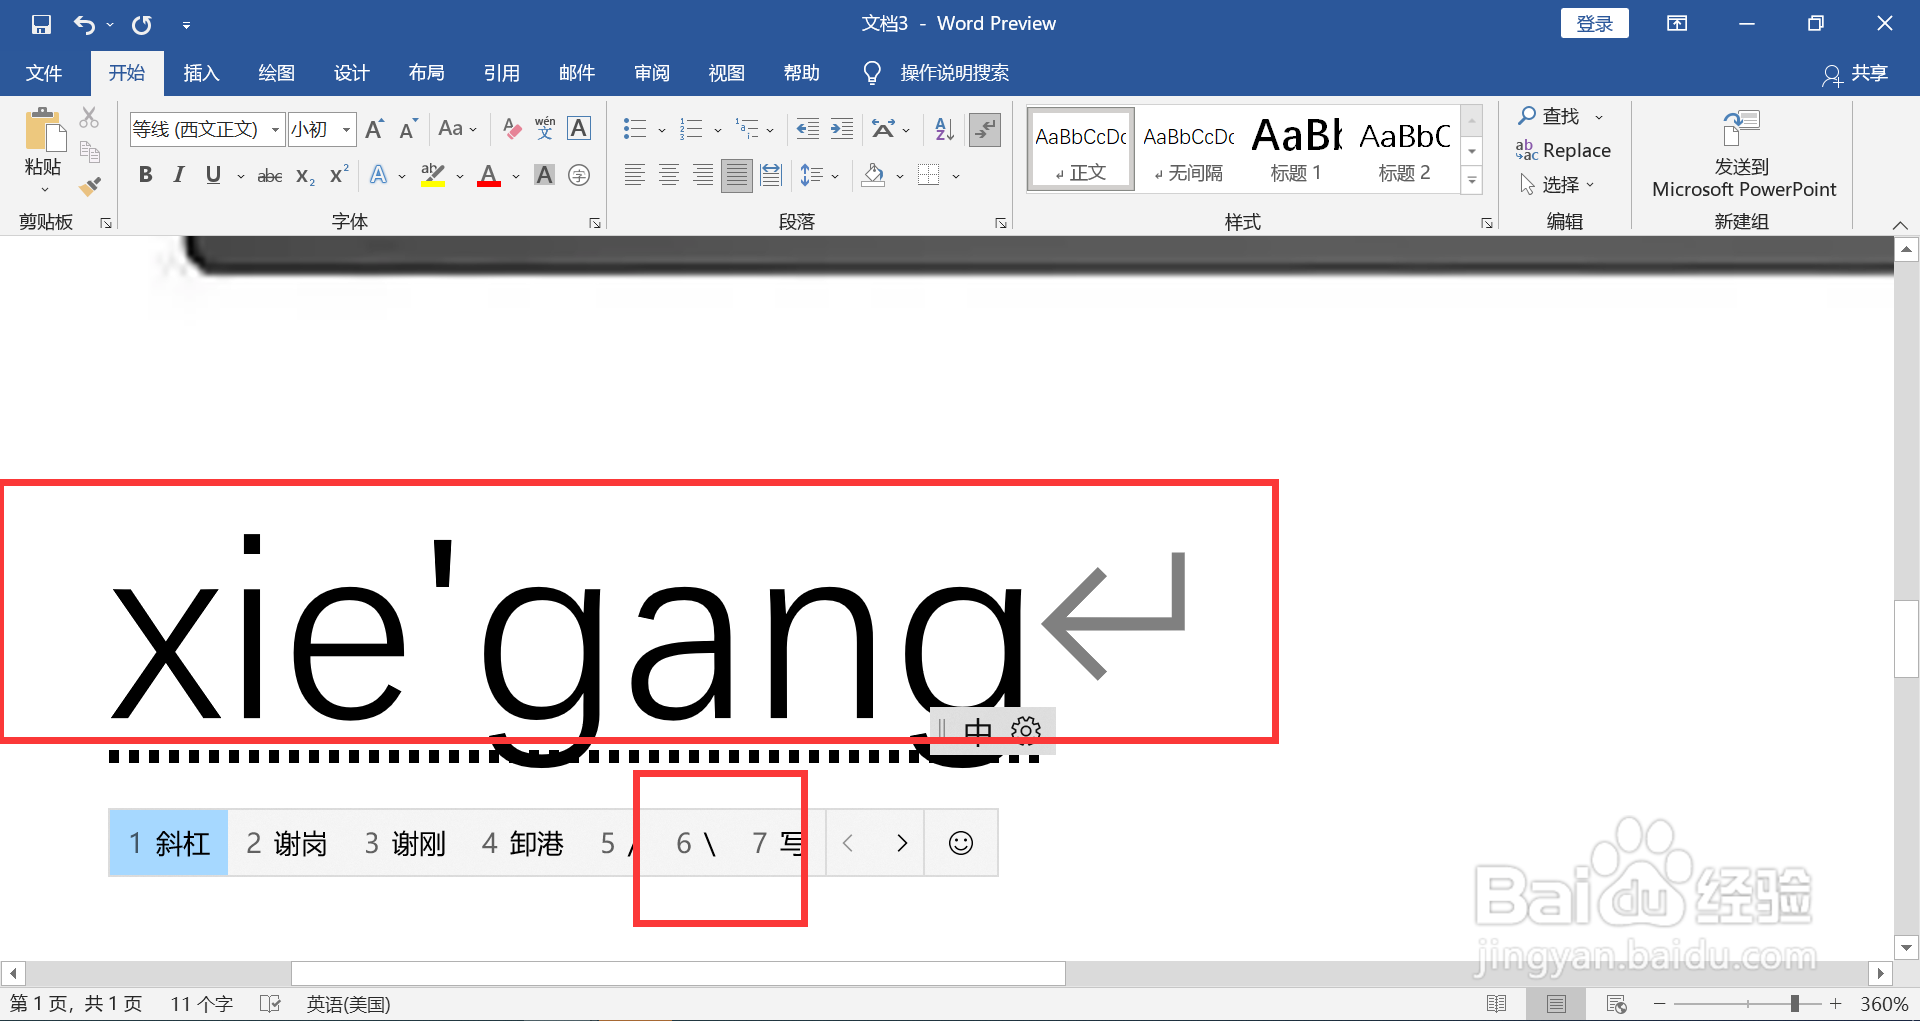
Task: Switch to the View (视图) tab
Action: 726,73
